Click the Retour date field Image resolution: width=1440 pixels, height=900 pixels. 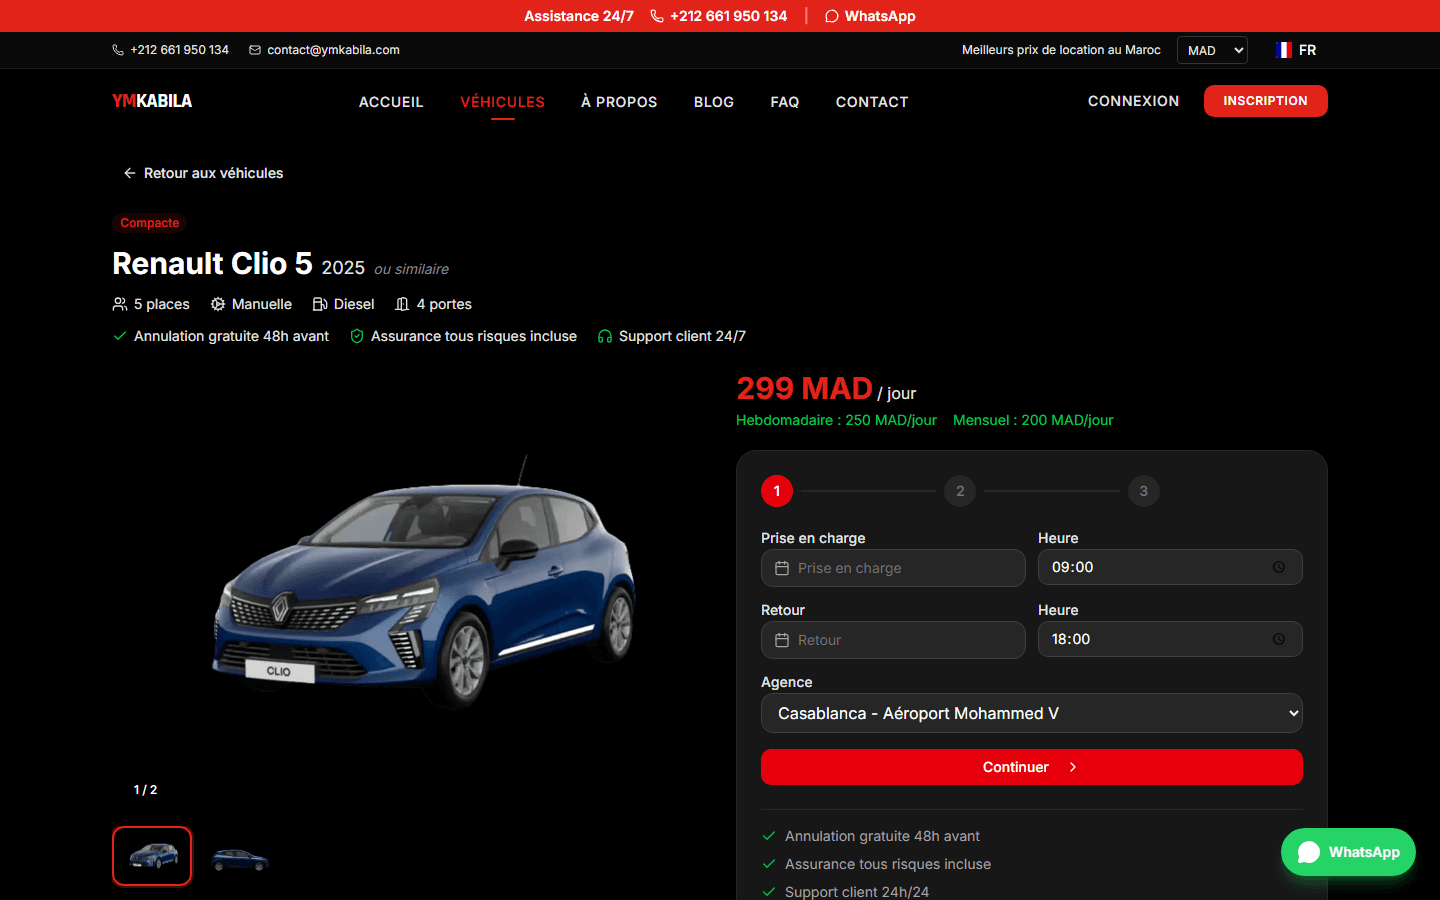point(893,640)
